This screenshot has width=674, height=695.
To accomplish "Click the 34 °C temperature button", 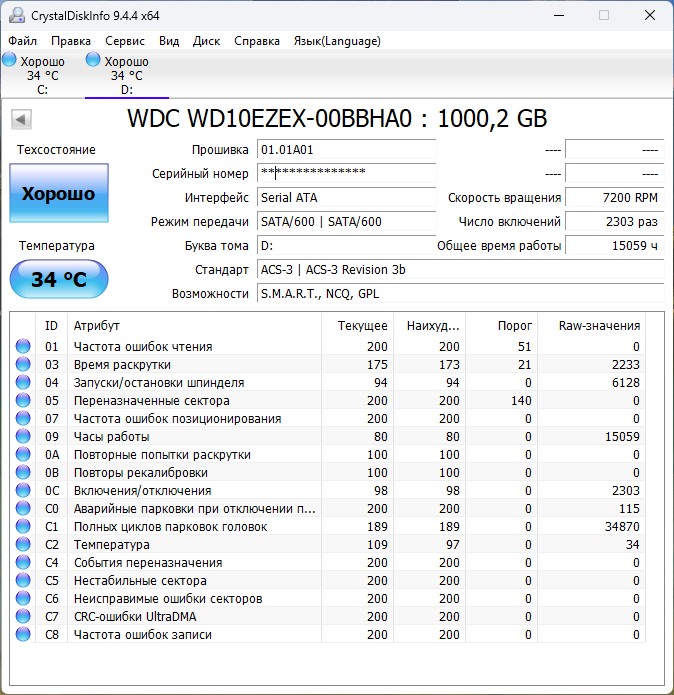I will tap(59, 279).
